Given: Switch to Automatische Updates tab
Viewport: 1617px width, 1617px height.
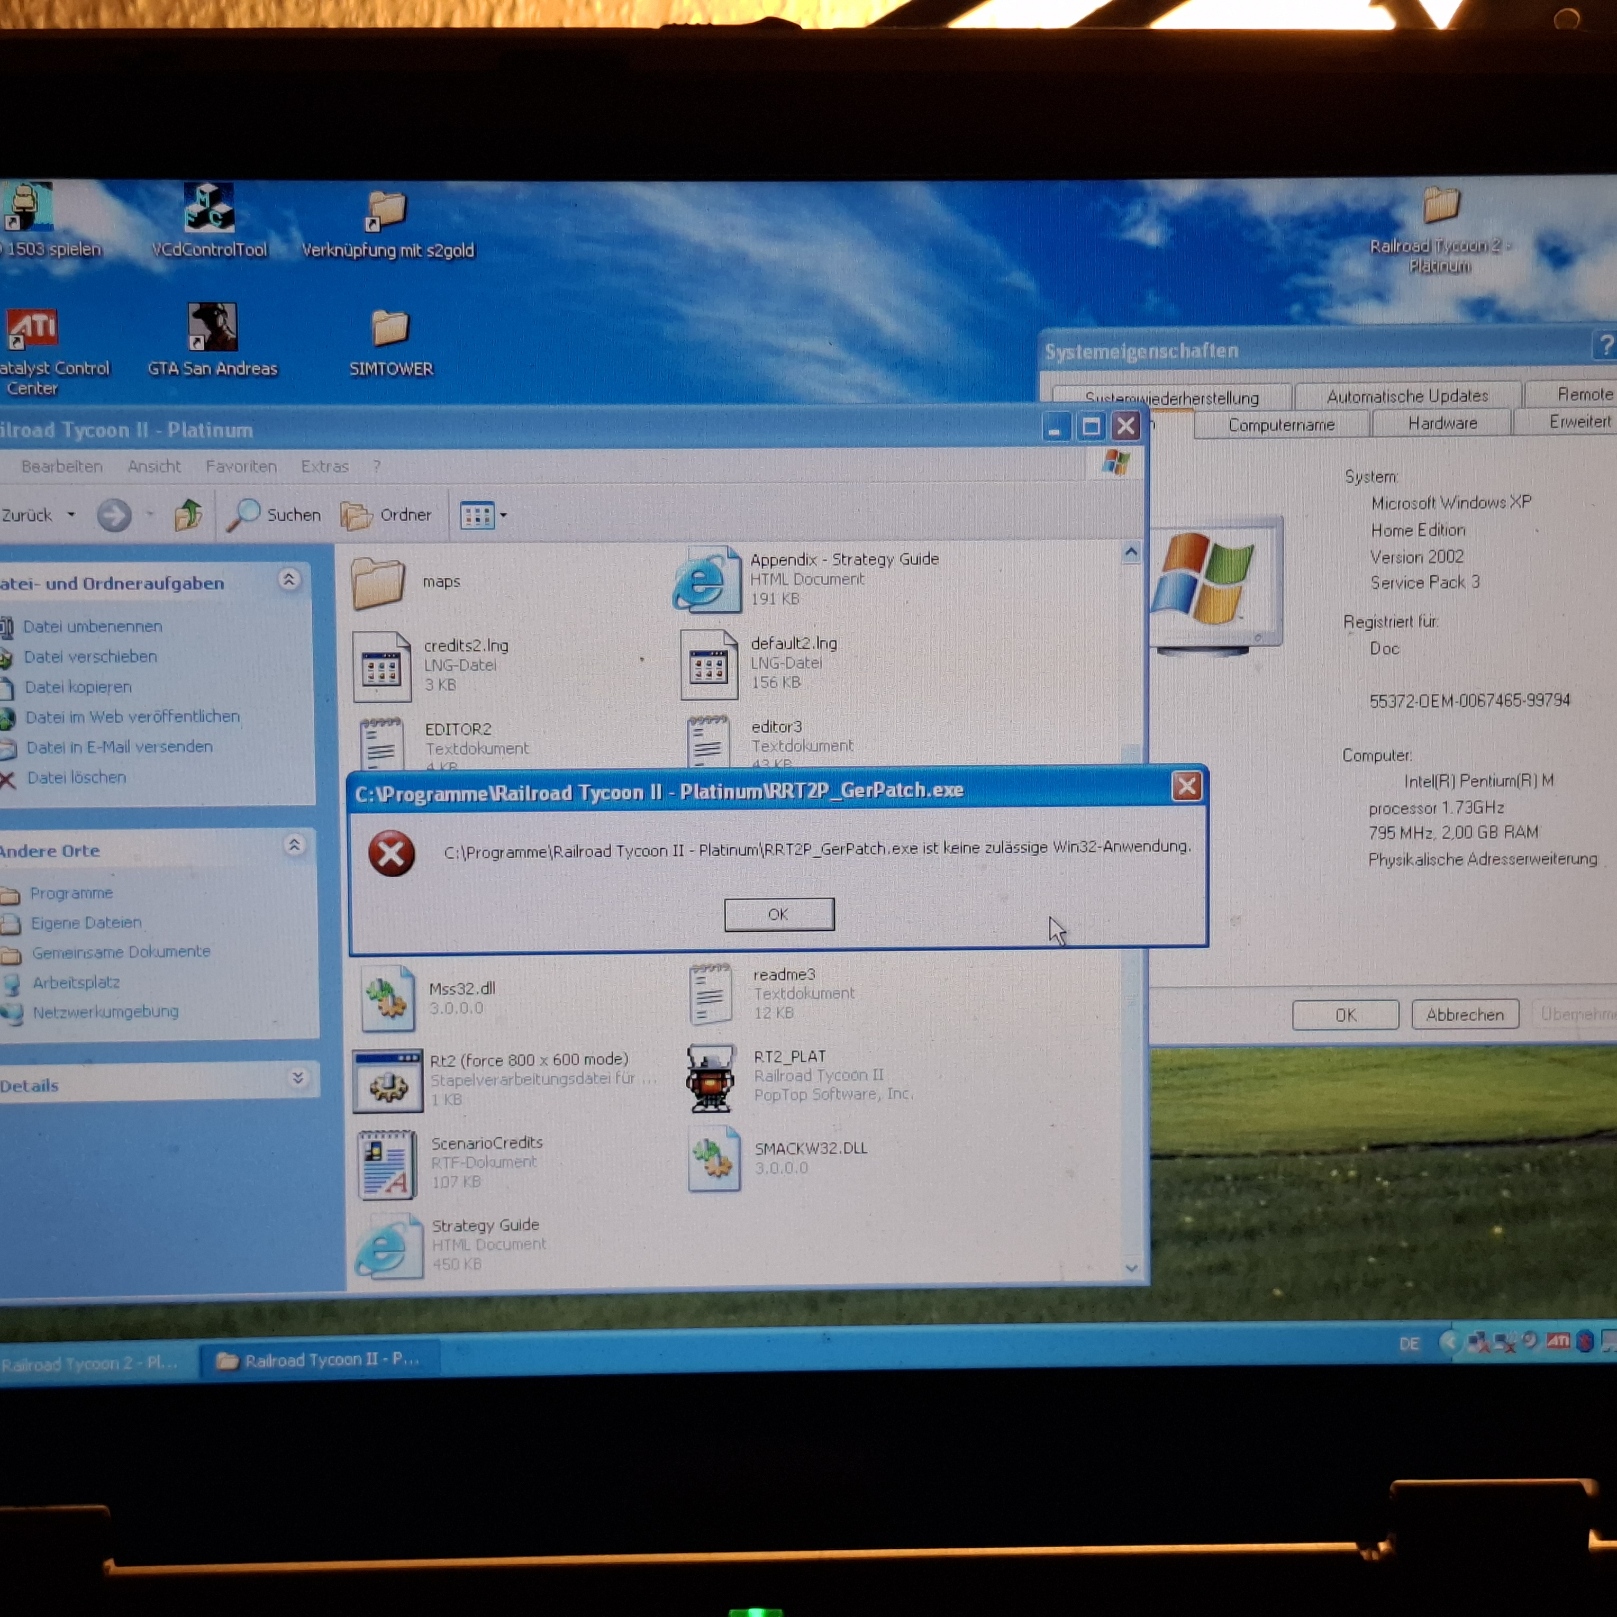Looking at the screenshot, I should tap(1407, 396).
